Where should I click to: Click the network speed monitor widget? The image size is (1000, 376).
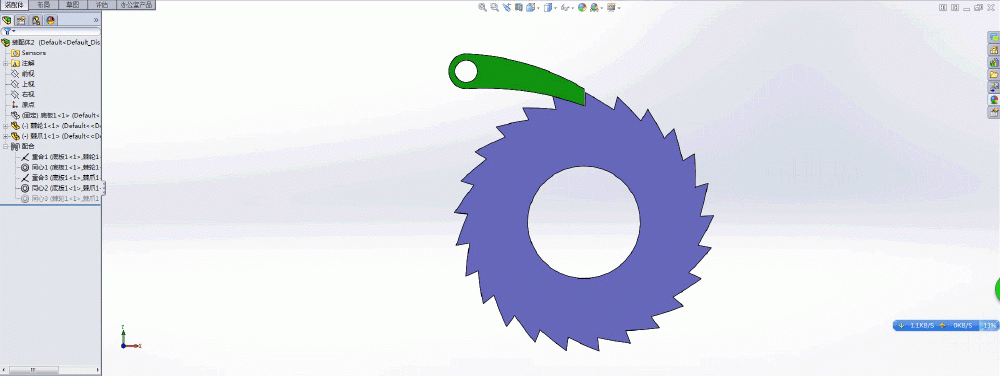click(946, 325)
